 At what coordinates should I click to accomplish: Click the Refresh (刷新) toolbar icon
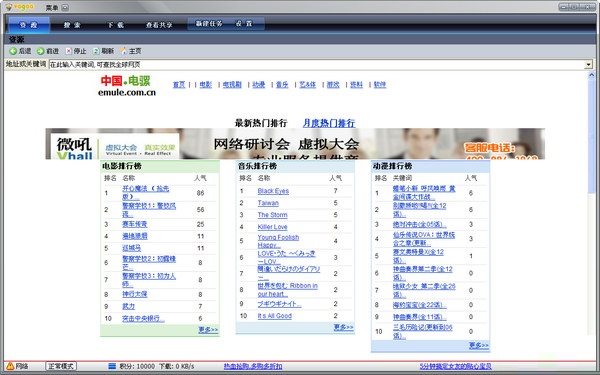[96, 51]
